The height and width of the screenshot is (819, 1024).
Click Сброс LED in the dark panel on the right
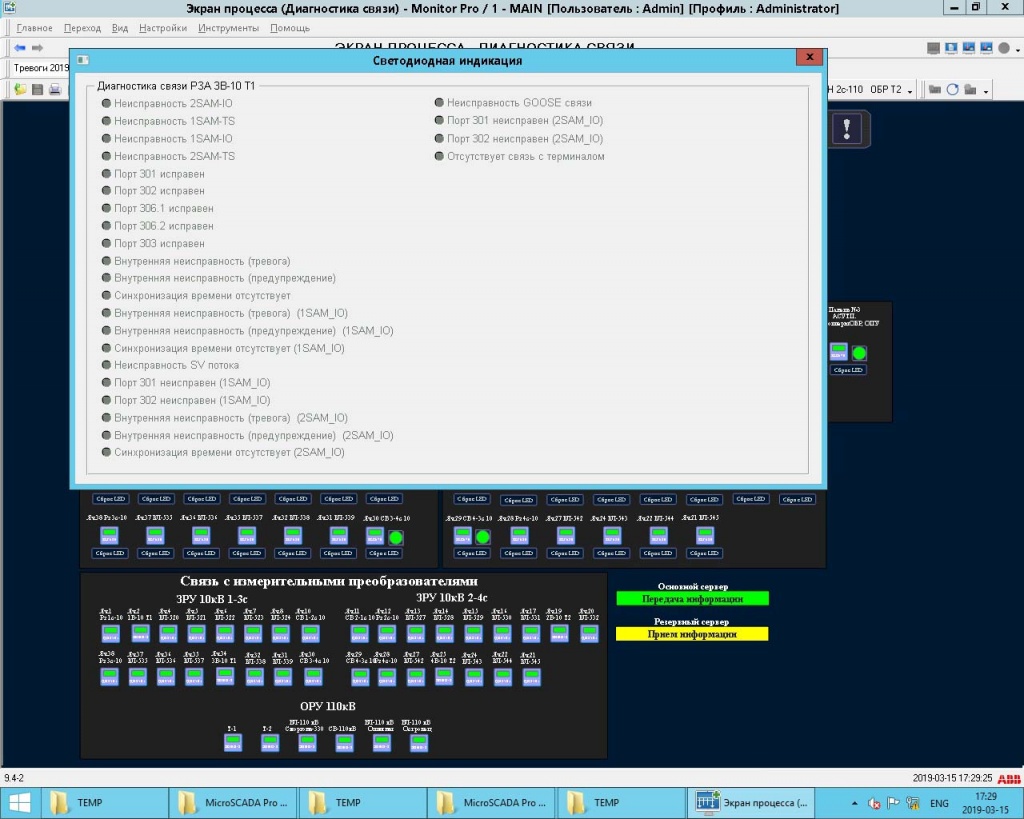click(848, 370)
